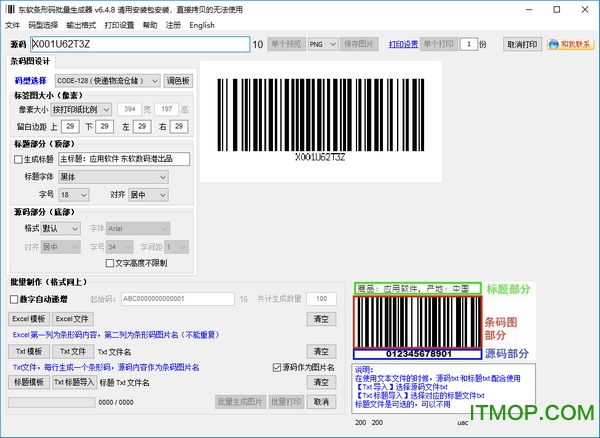Toggle the 源码作为图片名 checkbox
This screenshot has height=438, width=600.
coord(277,368)
